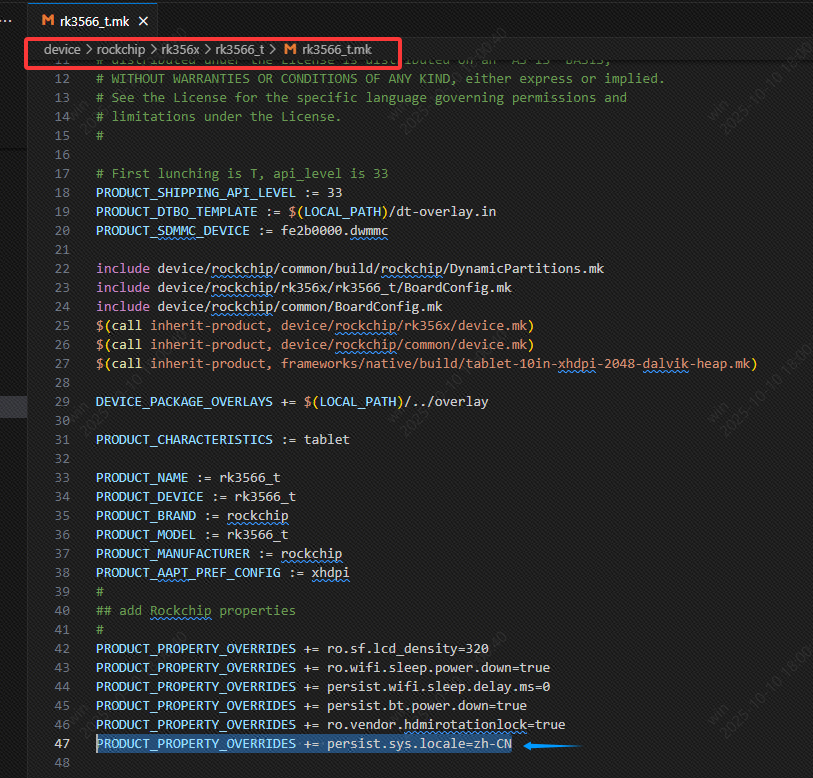This screenshot has height=778, width=813.
Task: Select the rk3566_t.mk tab title
Action: click(94, 20)
